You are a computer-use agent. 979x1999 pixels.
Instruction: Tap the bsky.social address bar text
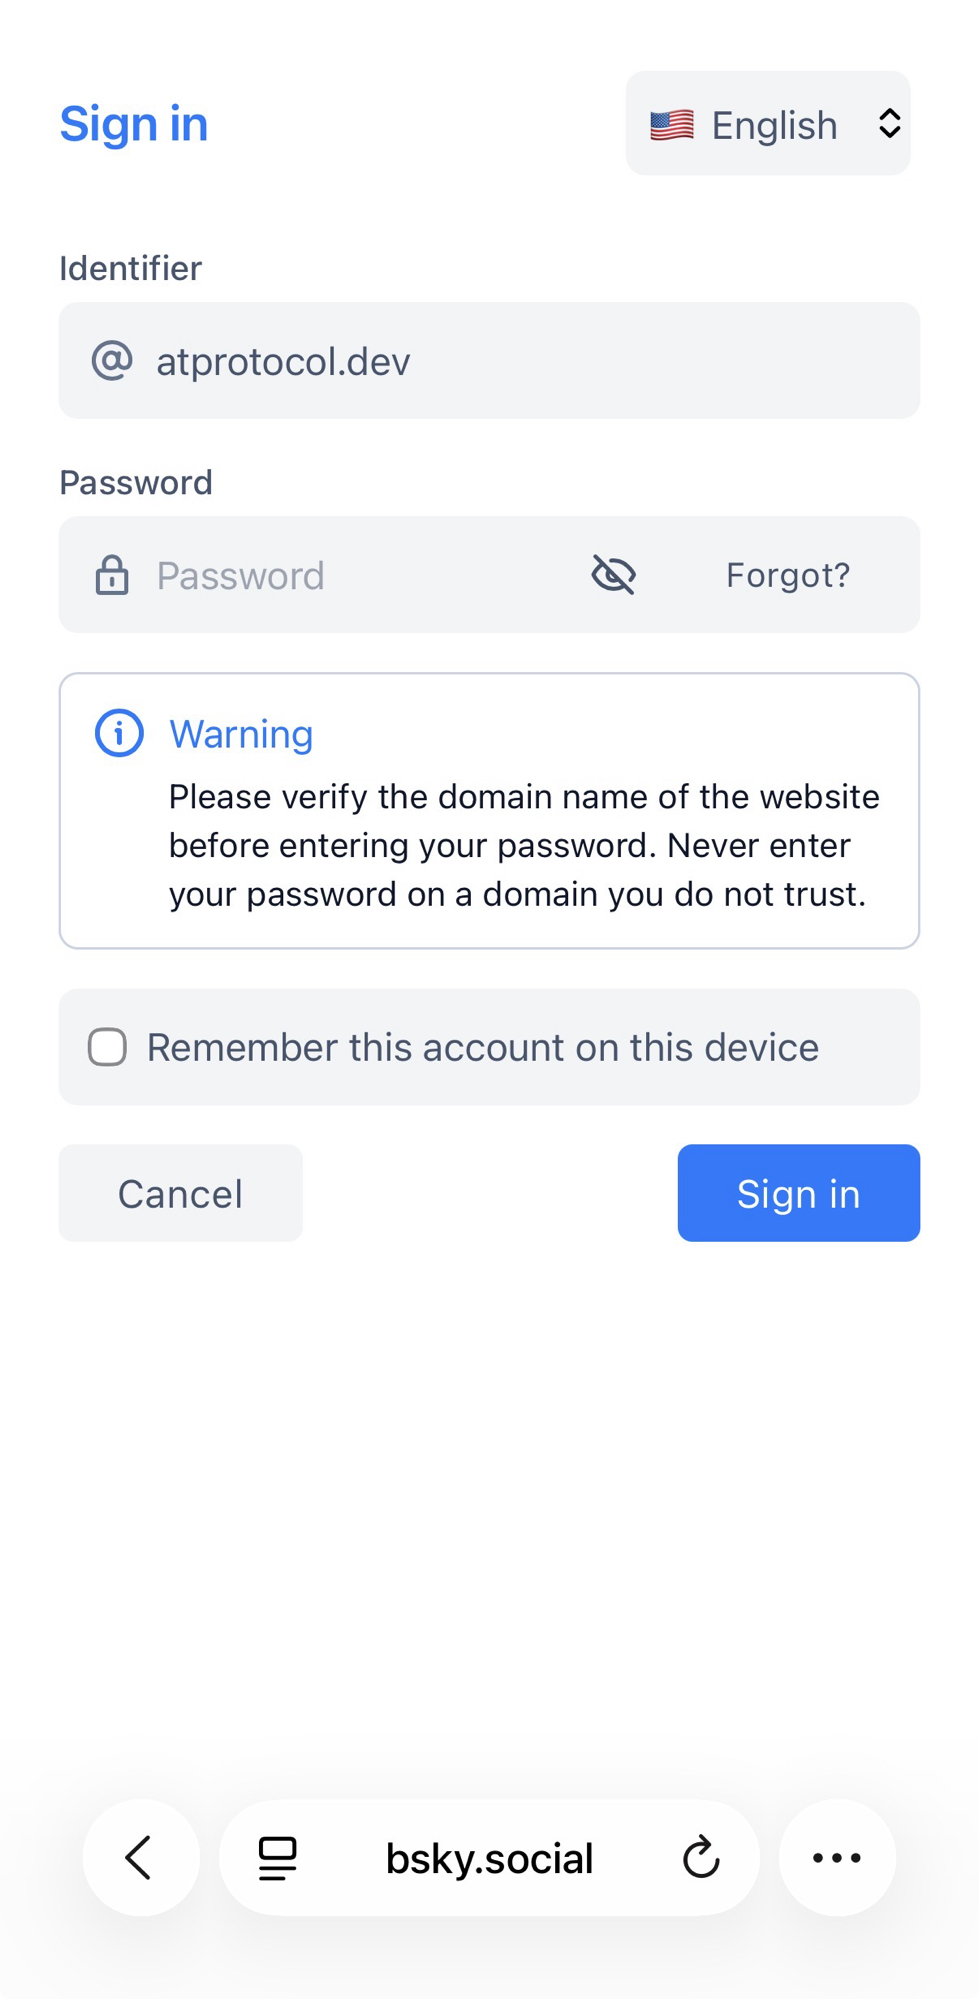tap(489, 1858)
